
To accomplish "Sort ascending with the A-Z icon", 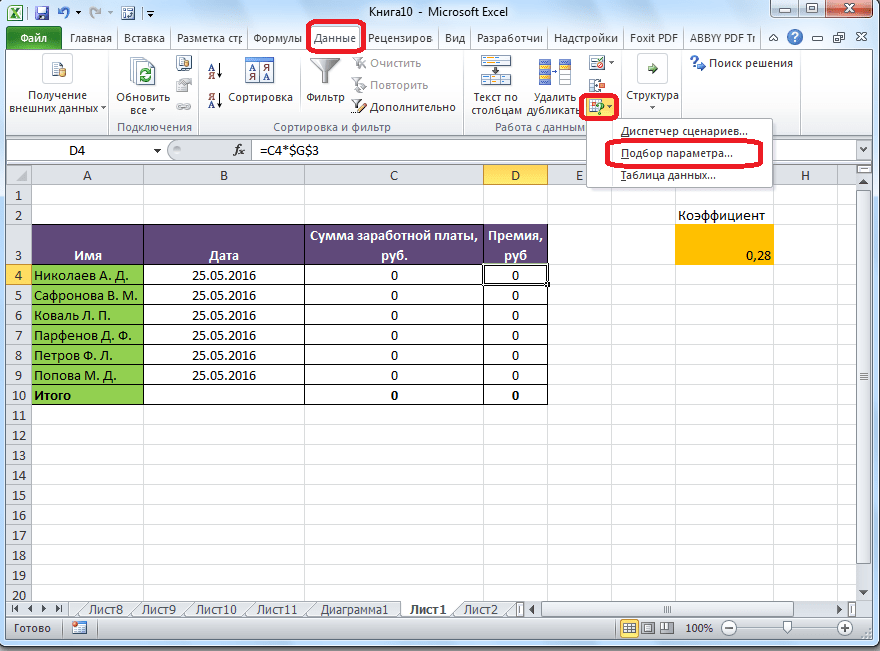I will (215, 72).
